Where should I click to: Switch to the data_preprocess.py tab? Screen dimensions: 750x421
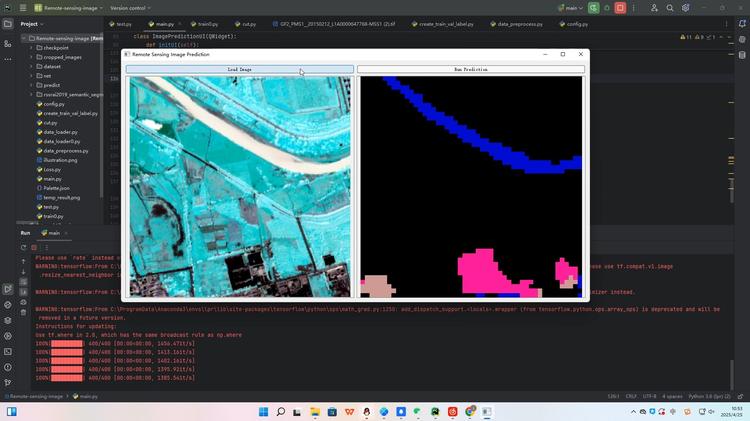tap(516, 24)
